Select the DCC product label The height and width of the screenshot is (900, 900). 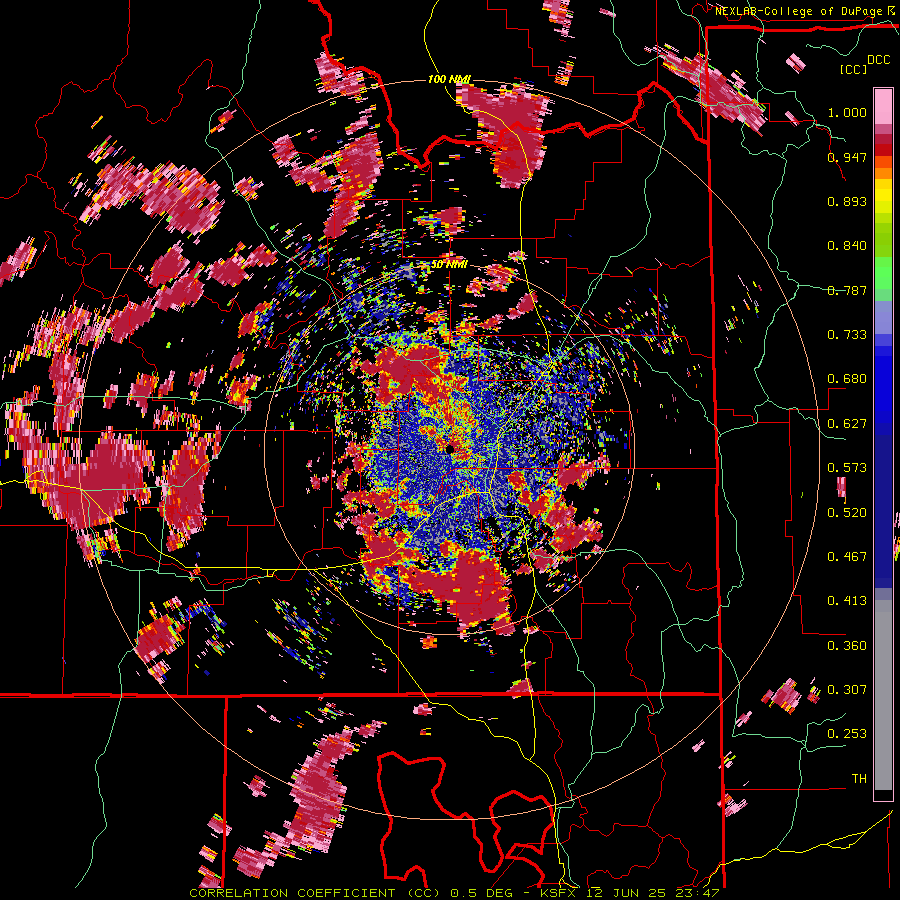coord(879,60)
